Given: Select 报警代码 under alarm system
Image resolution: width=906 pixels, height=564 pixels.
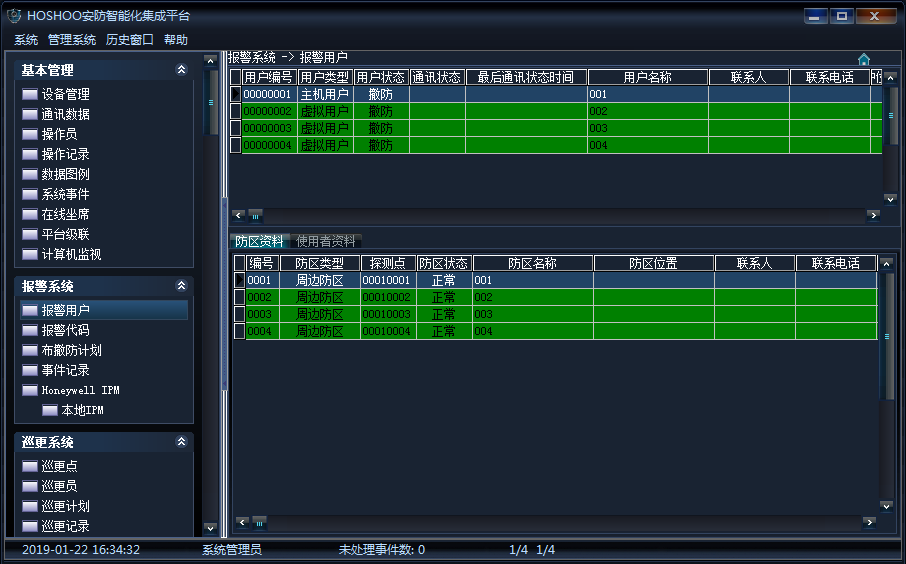Looking at the screenshot, I should point(65,330).
